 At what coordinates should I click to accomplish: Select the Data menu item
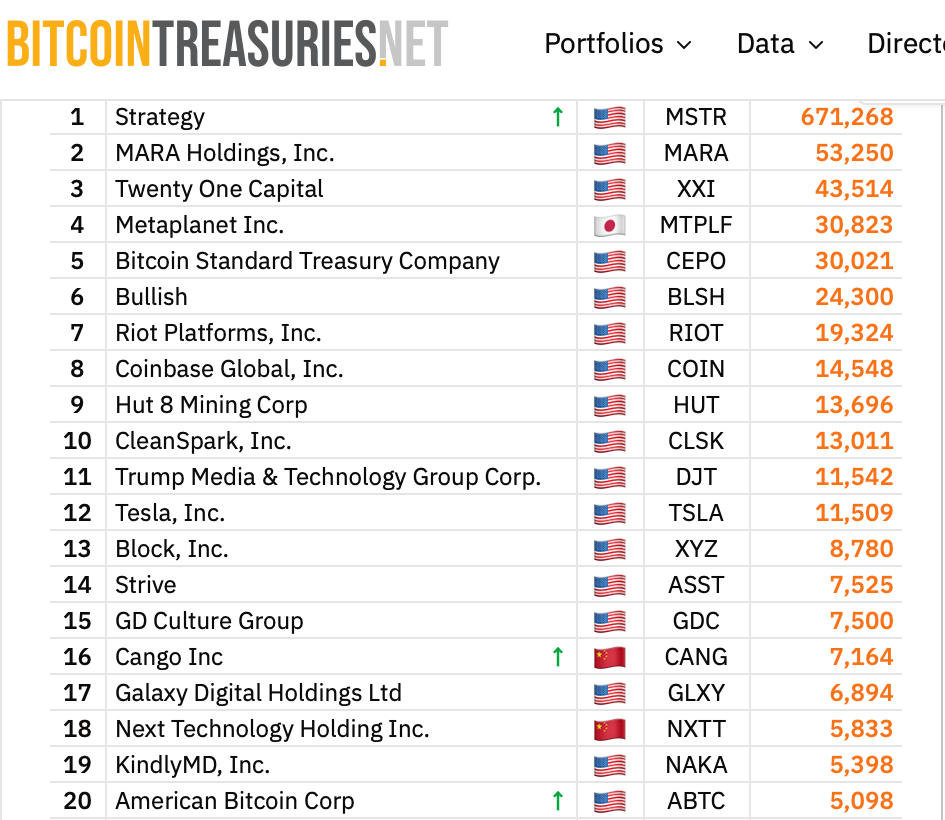765,44
